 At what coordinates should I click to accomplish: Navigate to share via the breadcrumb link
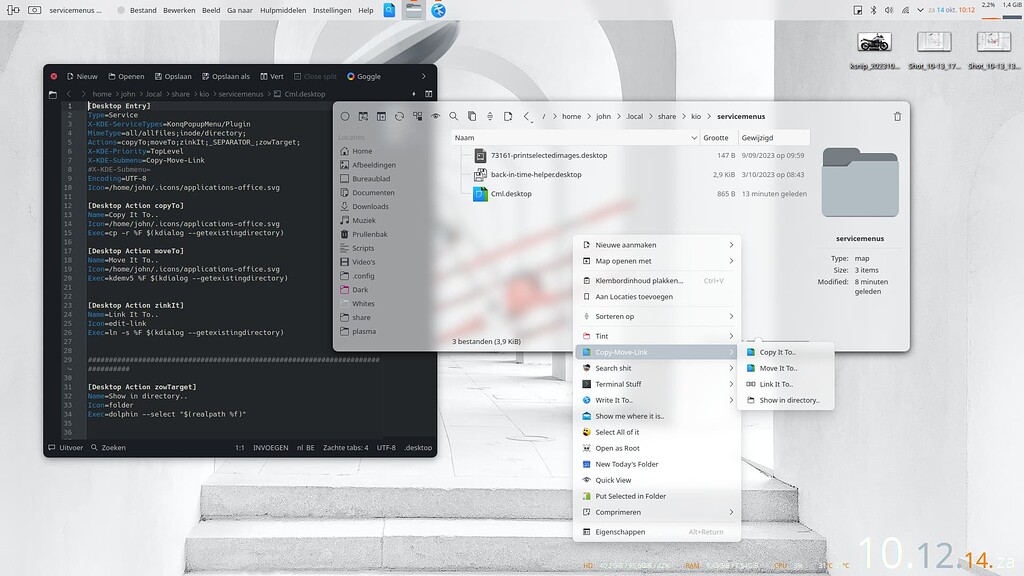pyautogui.click(x=667, y=116)
